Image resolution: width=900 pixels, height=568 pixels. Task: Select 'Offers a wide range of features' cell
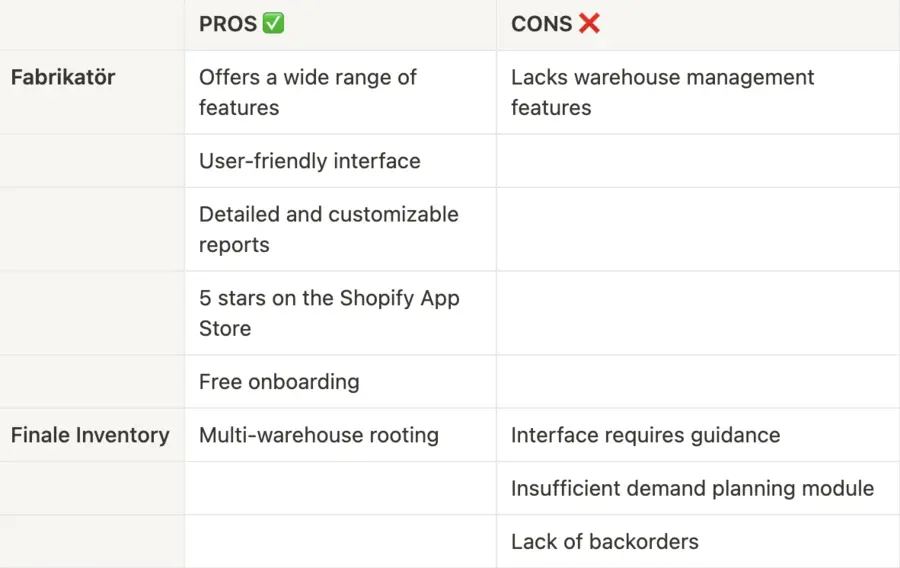(340, 92)
